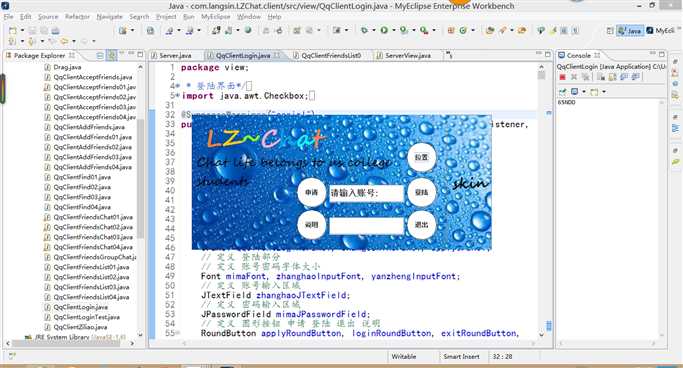This screenshot has height=368, width=683.
Task: Switch to the ServerView.java editor tab
Action: (404, 55)
